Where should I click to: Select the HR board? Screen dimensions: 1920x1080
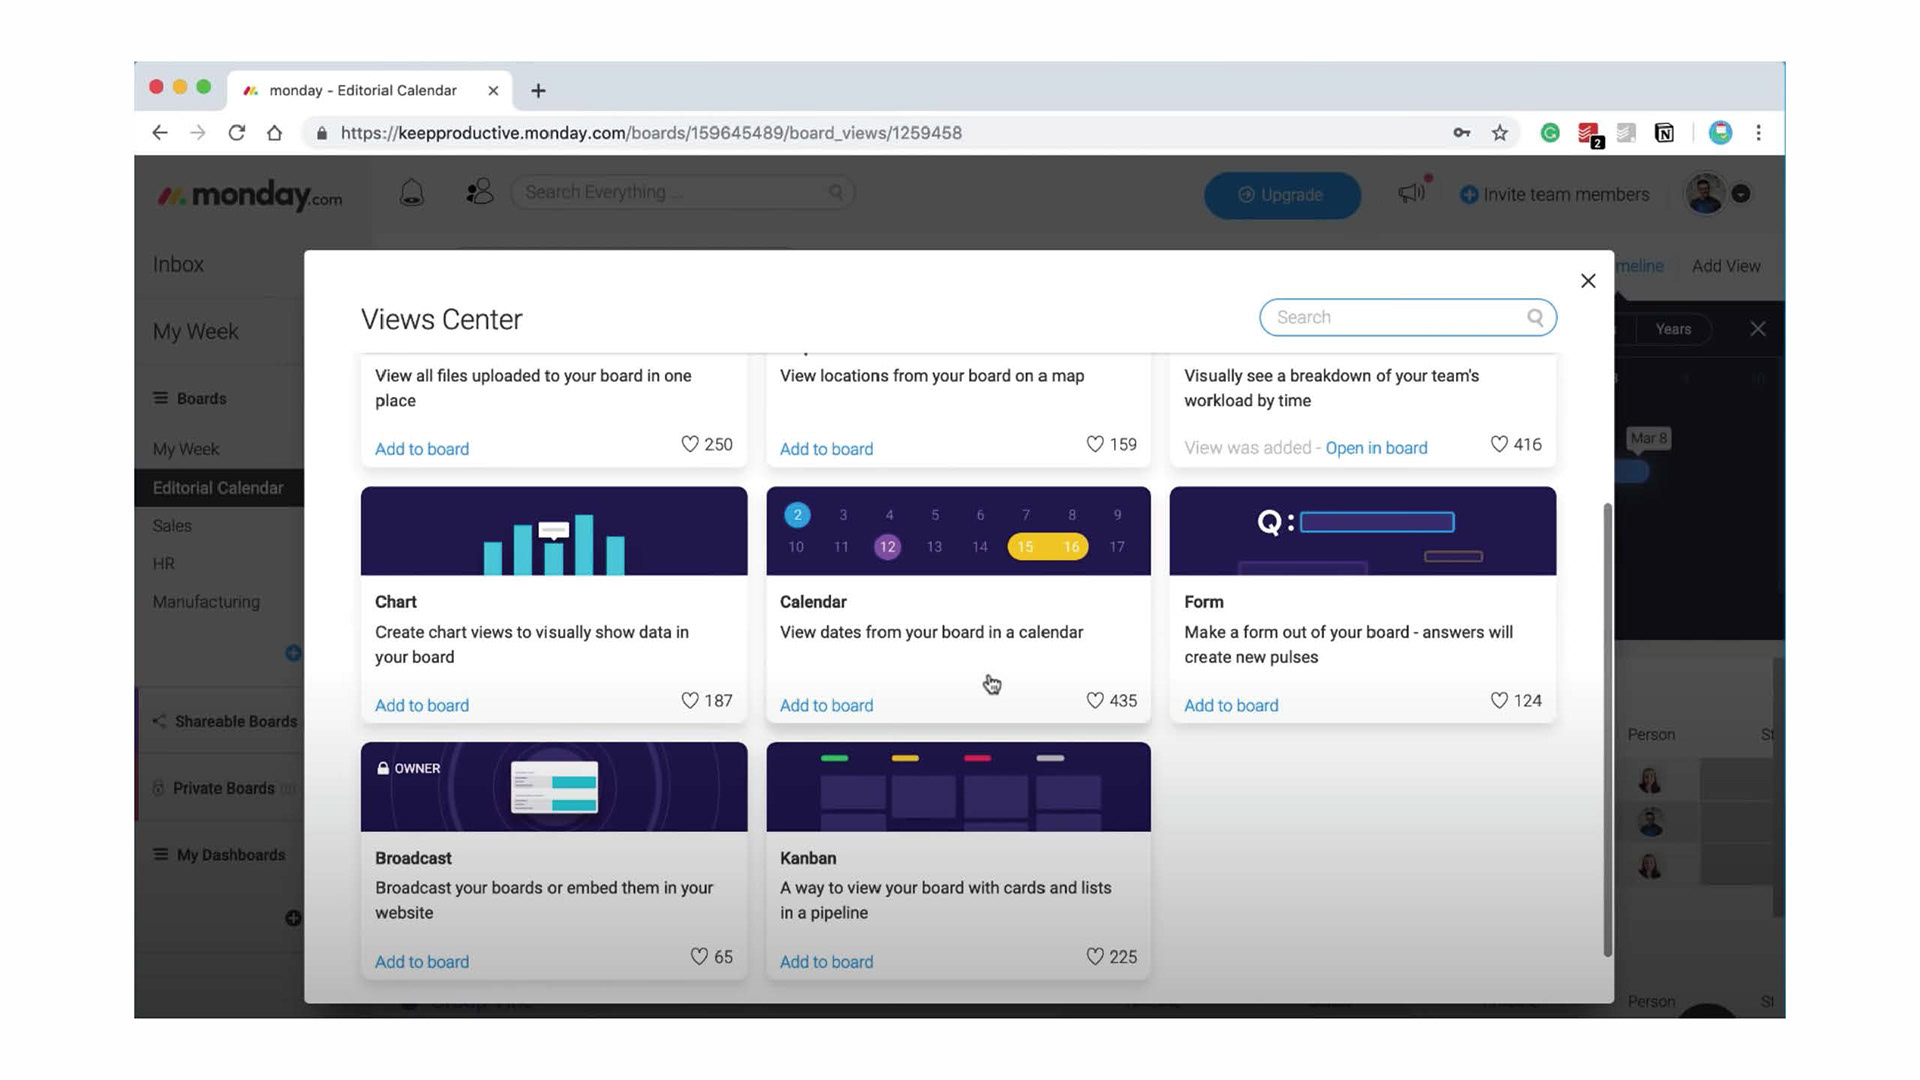coord(164,564)
